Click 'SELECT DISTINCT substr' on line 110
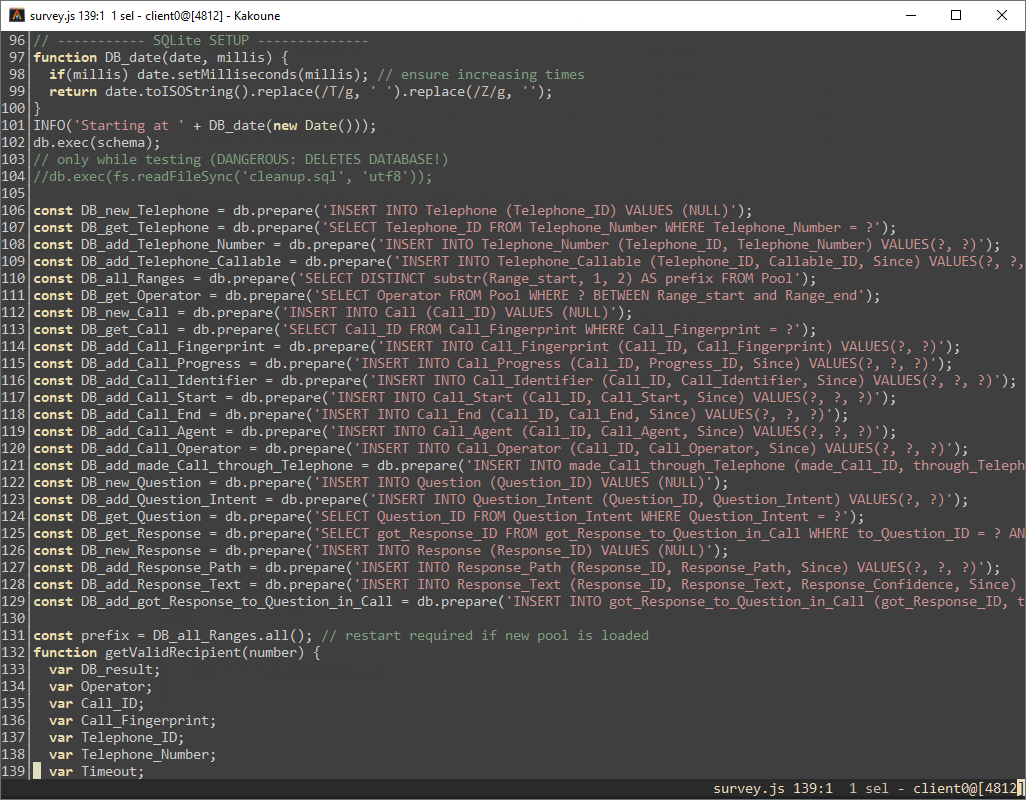Viewport: 1026px width, 800px height. click(x=393, y=279)
